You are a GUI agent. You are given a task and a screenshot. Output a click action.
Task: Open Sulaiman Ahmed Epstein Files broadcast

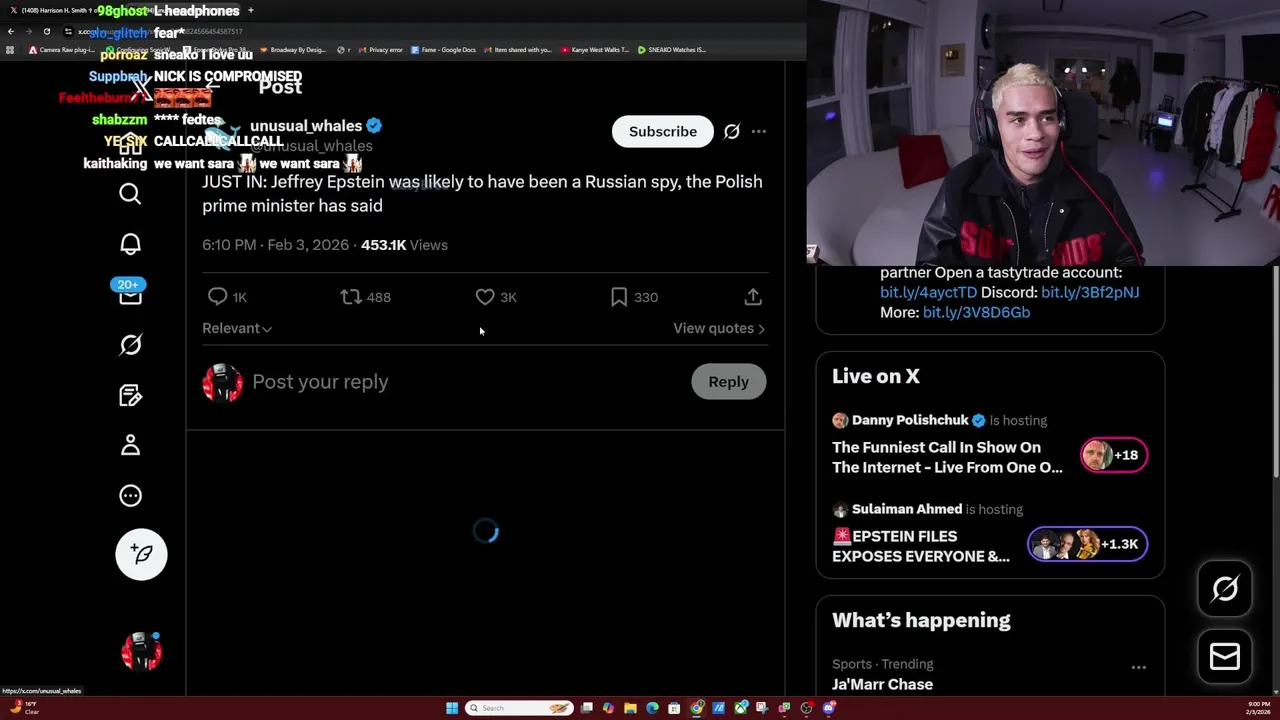point(921,546)
